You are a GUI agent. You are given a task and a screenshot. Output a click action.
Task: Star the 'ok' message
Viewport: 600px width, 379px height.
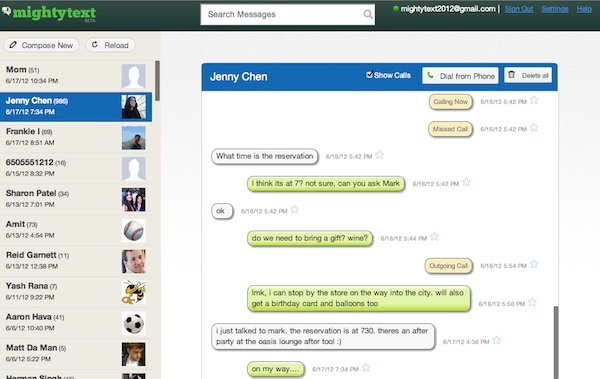click(295, 210)
